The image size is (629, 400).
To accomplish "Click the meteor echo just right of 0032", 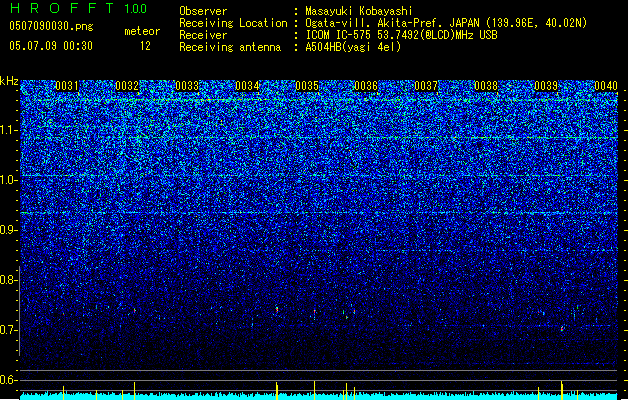I will coord(135,310).
